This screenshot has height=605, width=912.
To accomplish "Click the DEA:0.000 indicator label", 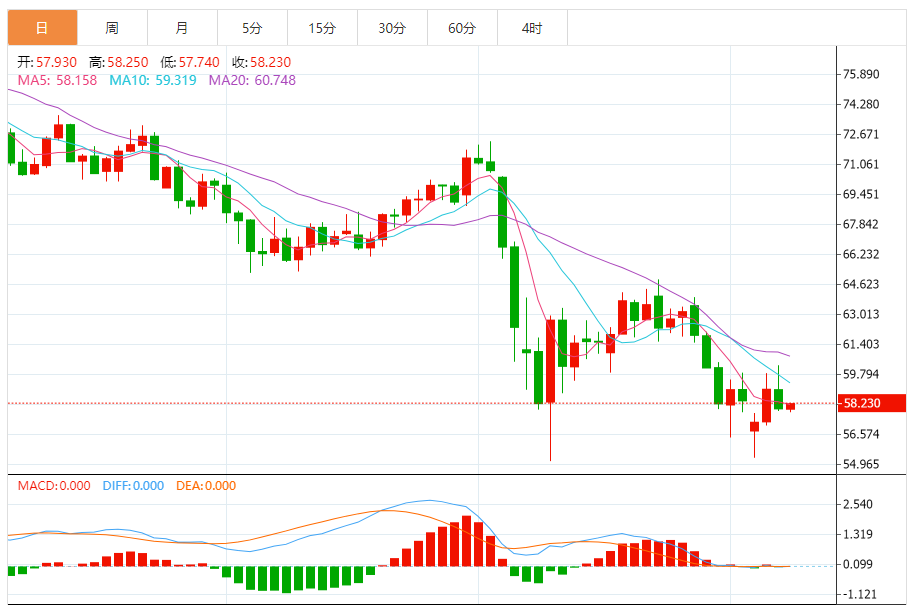I will click(x=206, y=486).
